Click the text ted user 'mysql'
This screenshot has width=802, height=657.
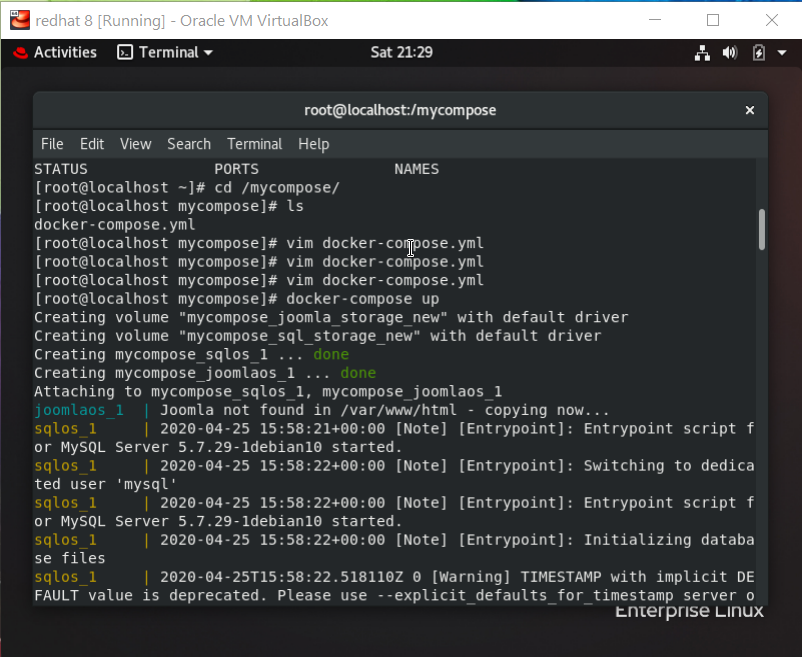point(105,484)
